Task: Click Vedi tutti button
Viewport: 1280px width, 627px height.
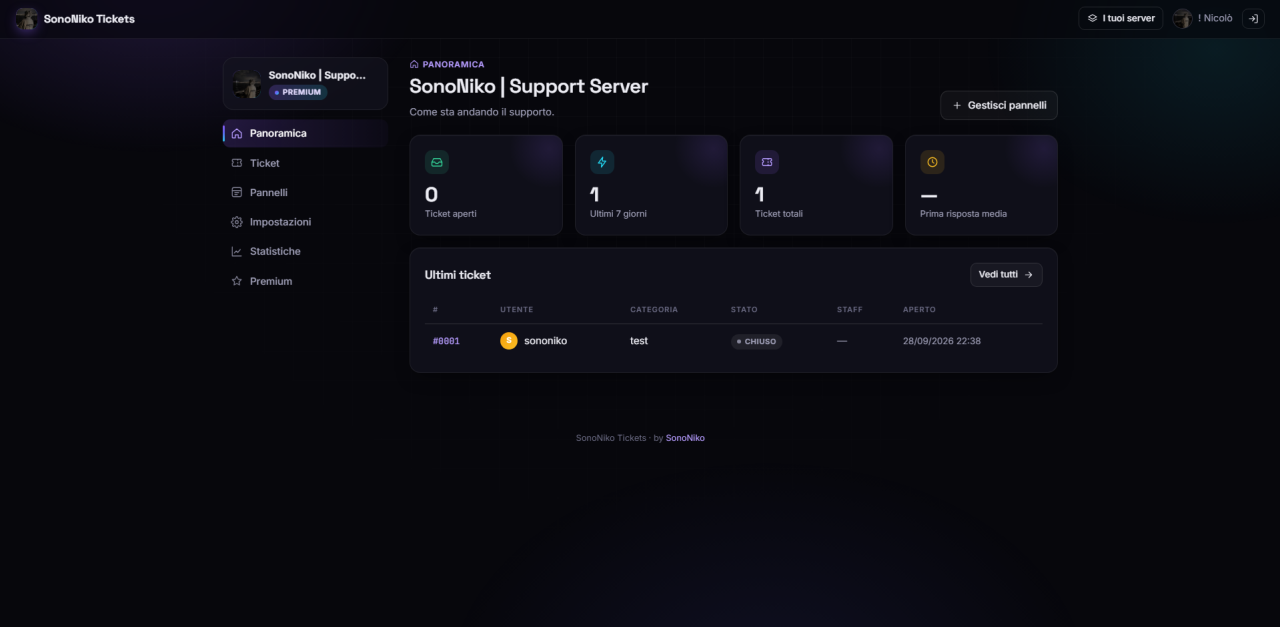Action: 1006,275
